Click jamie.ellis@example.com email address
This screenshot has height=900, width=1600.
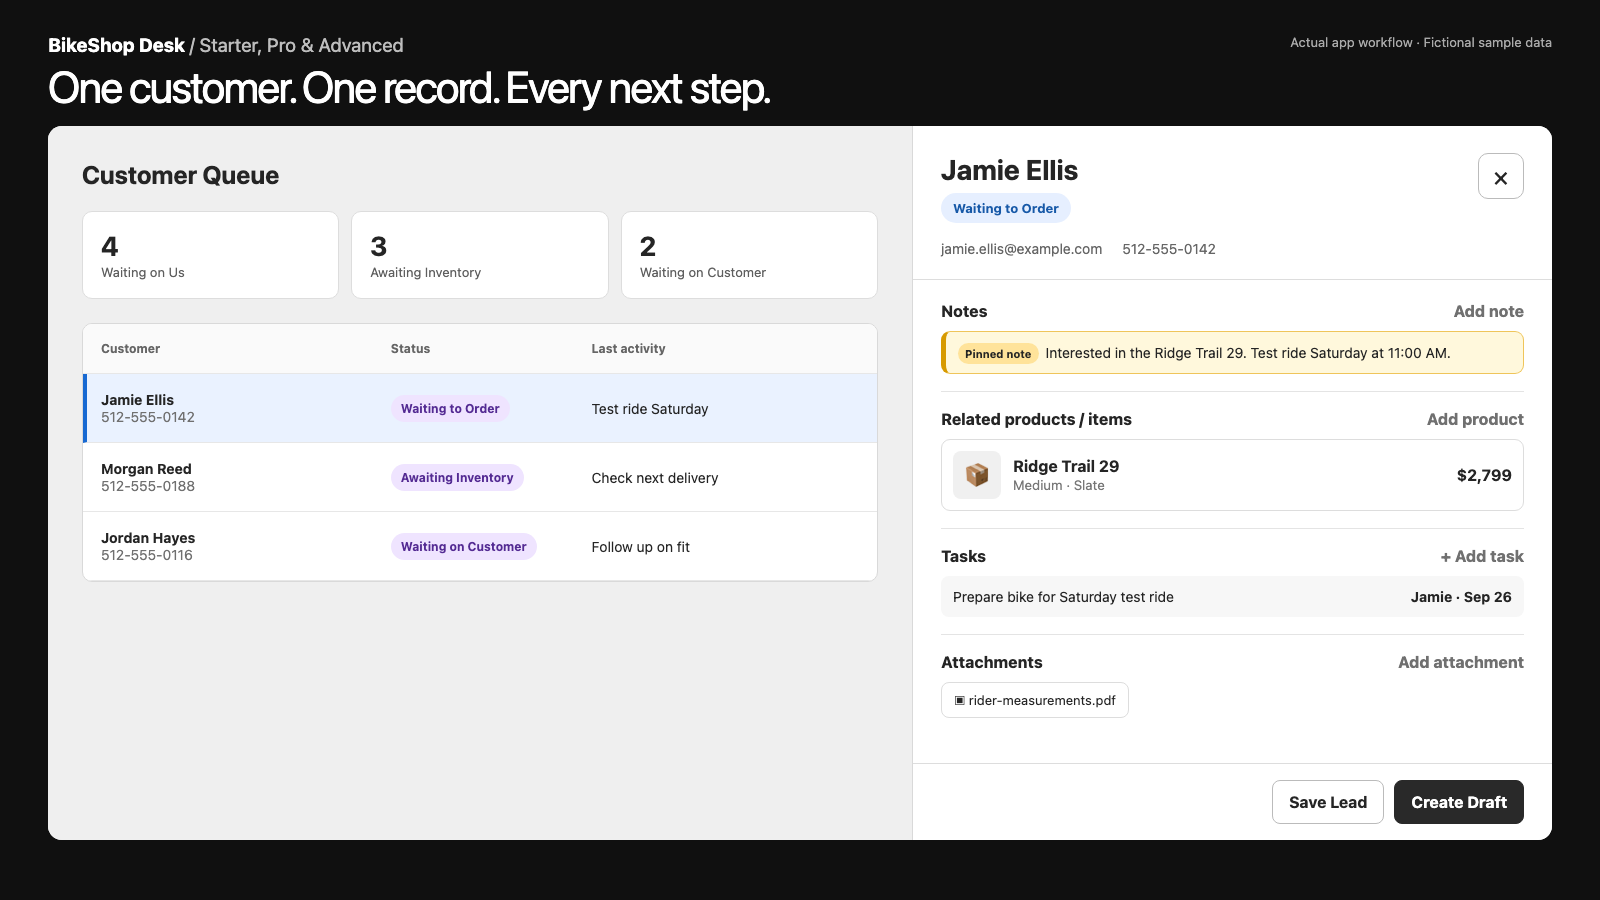(x=1021, y=249)
